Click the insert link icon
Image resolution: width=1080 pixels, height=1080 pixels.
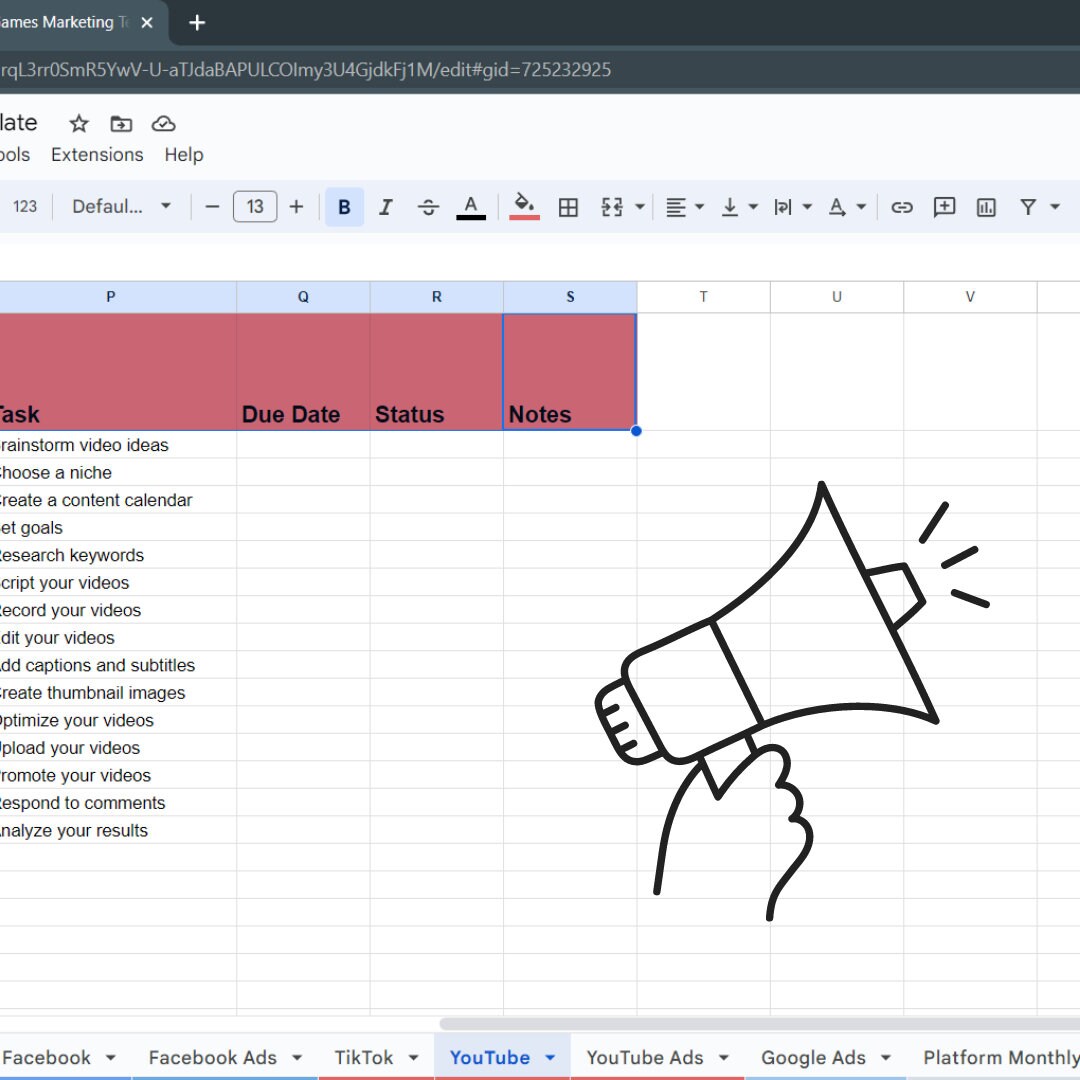point(901,207)
